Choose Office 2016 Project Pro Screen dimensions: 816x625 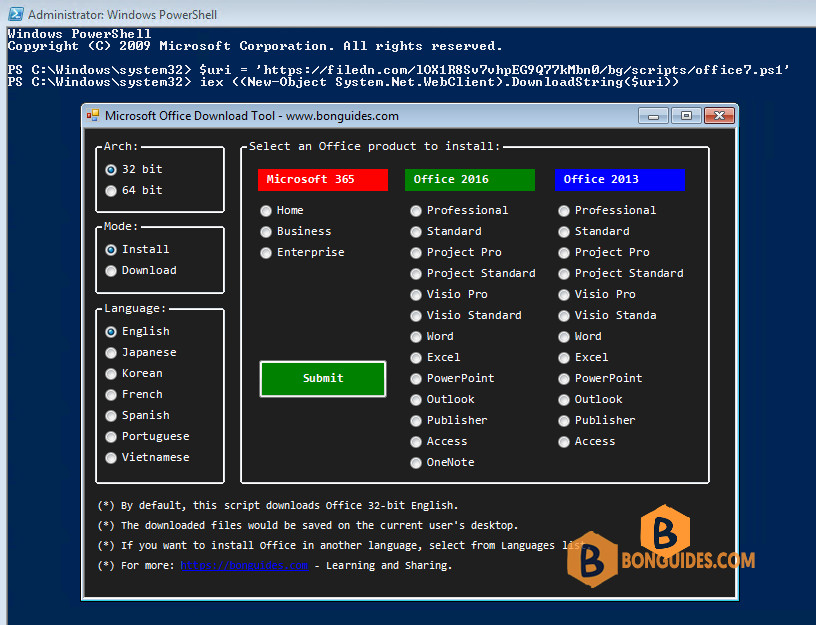[456, 252]
